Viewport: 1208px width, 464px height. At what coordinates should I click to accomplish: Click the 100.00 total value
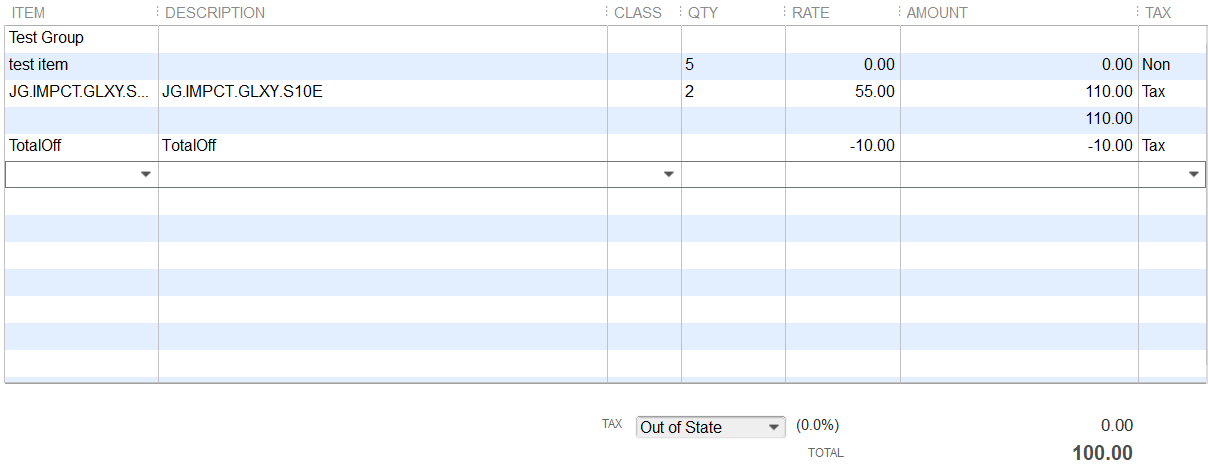[1102, 453]
